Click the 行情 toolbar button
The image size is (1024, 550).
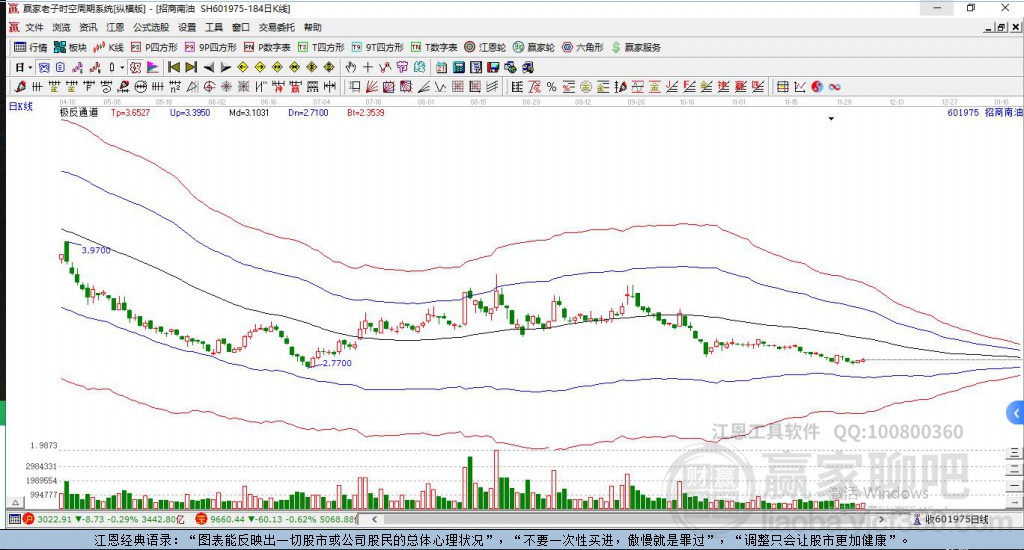pos(31,47)
